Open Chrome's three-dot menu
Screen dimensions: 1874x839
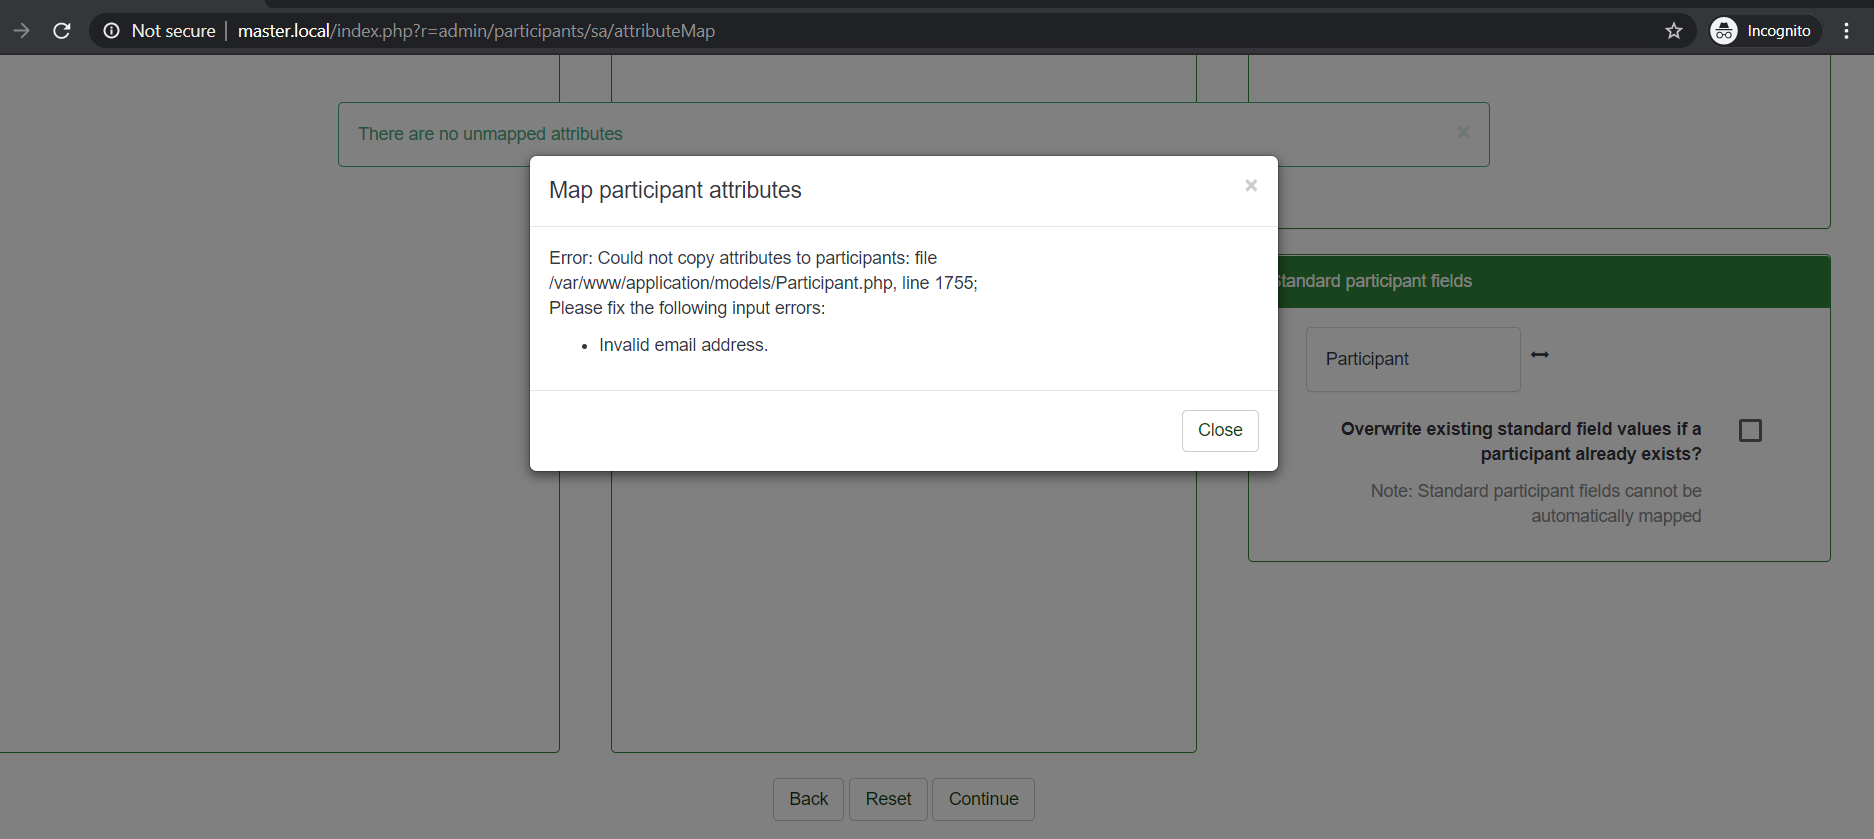pyautogui.click(x=1846, y=31)
